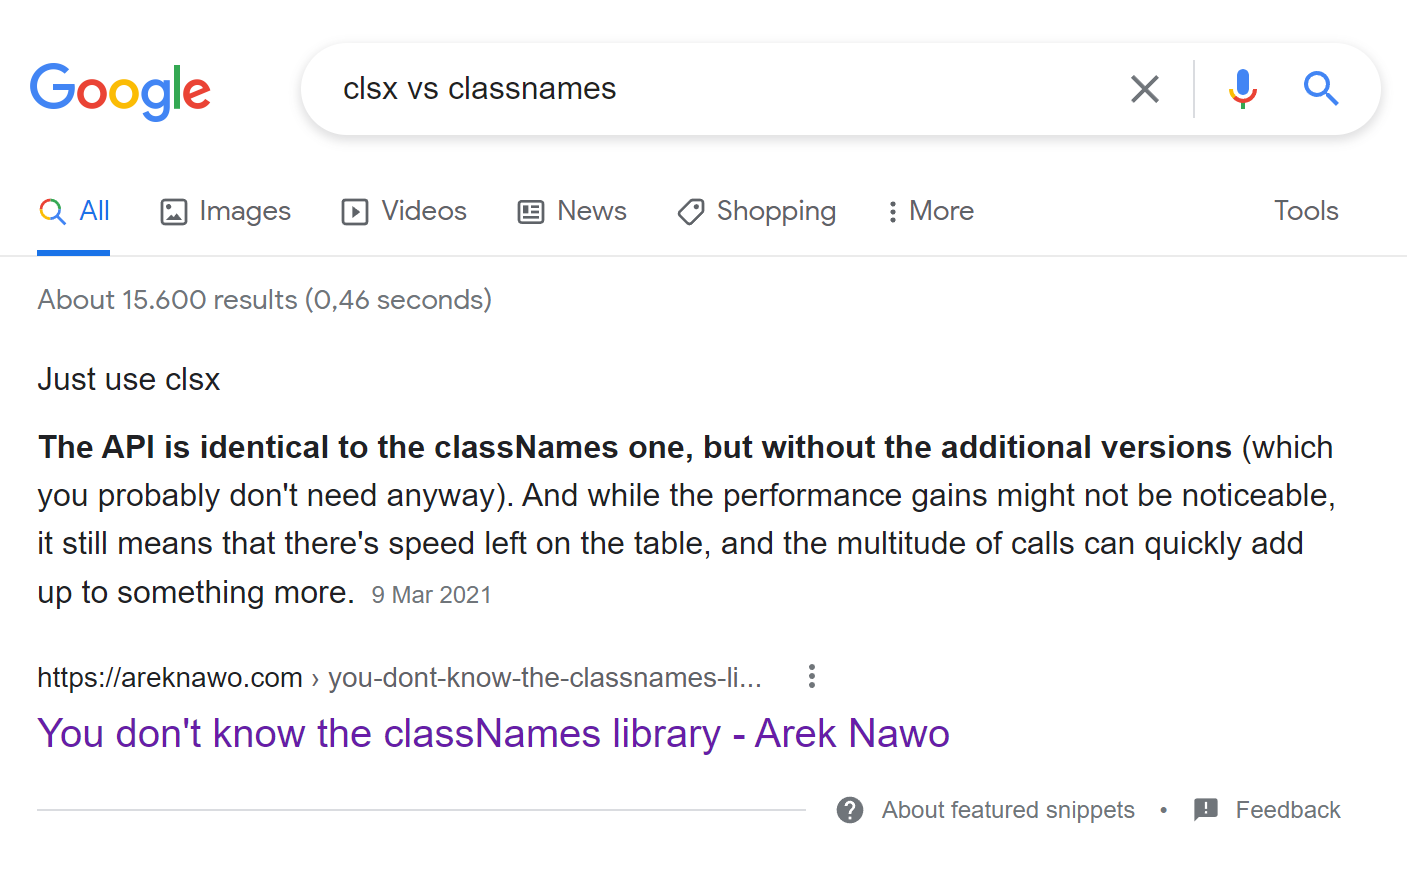Send Feedback on the snippet

(x=1288, y=810)
